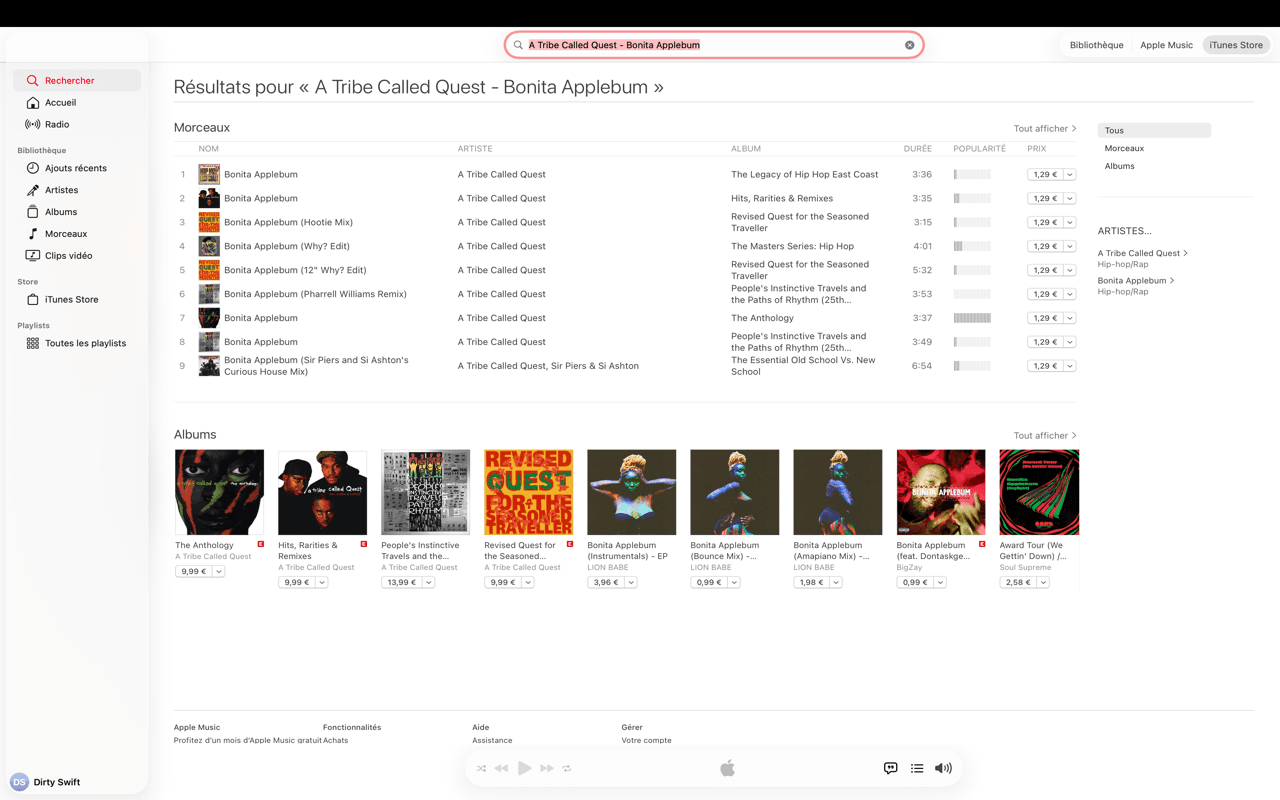Open Rechercher in the sidebar
1280x800 pixels.
click(x=77, y=80)
